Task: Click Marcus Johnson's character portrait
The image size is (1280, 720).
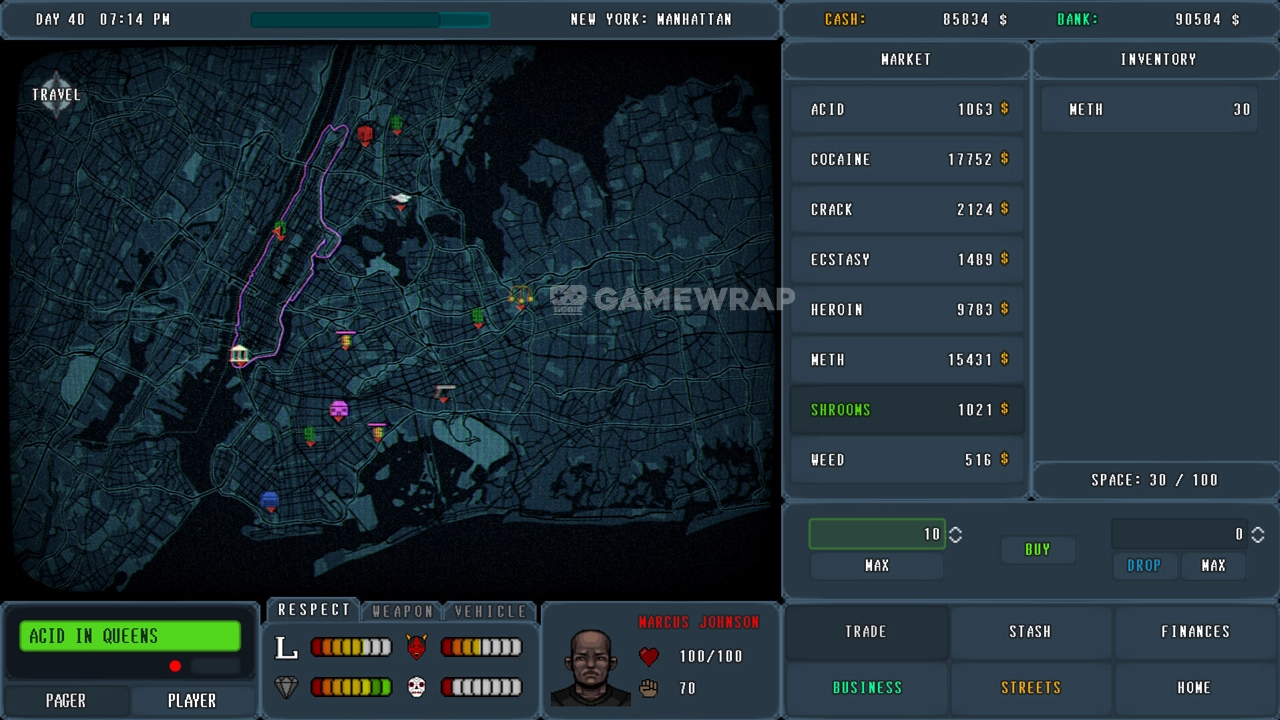Action: 591,667
